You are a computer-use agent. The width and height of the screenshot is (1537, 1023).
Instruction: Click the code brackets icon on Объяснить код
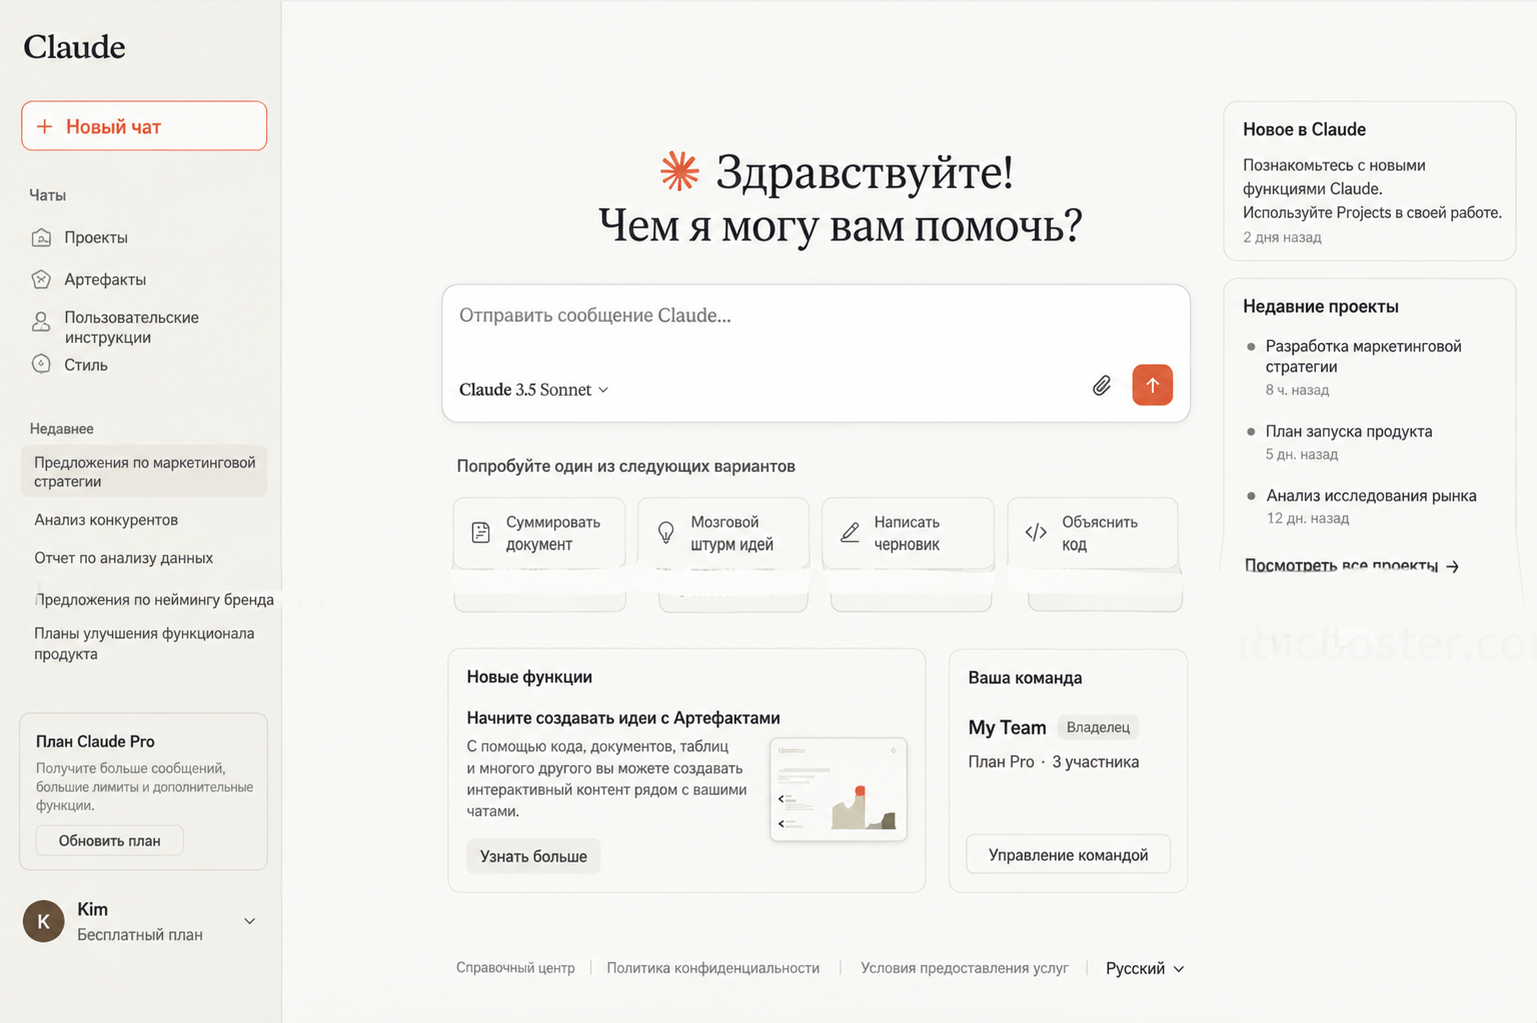pyautogui.click(x=1036, y=532)
